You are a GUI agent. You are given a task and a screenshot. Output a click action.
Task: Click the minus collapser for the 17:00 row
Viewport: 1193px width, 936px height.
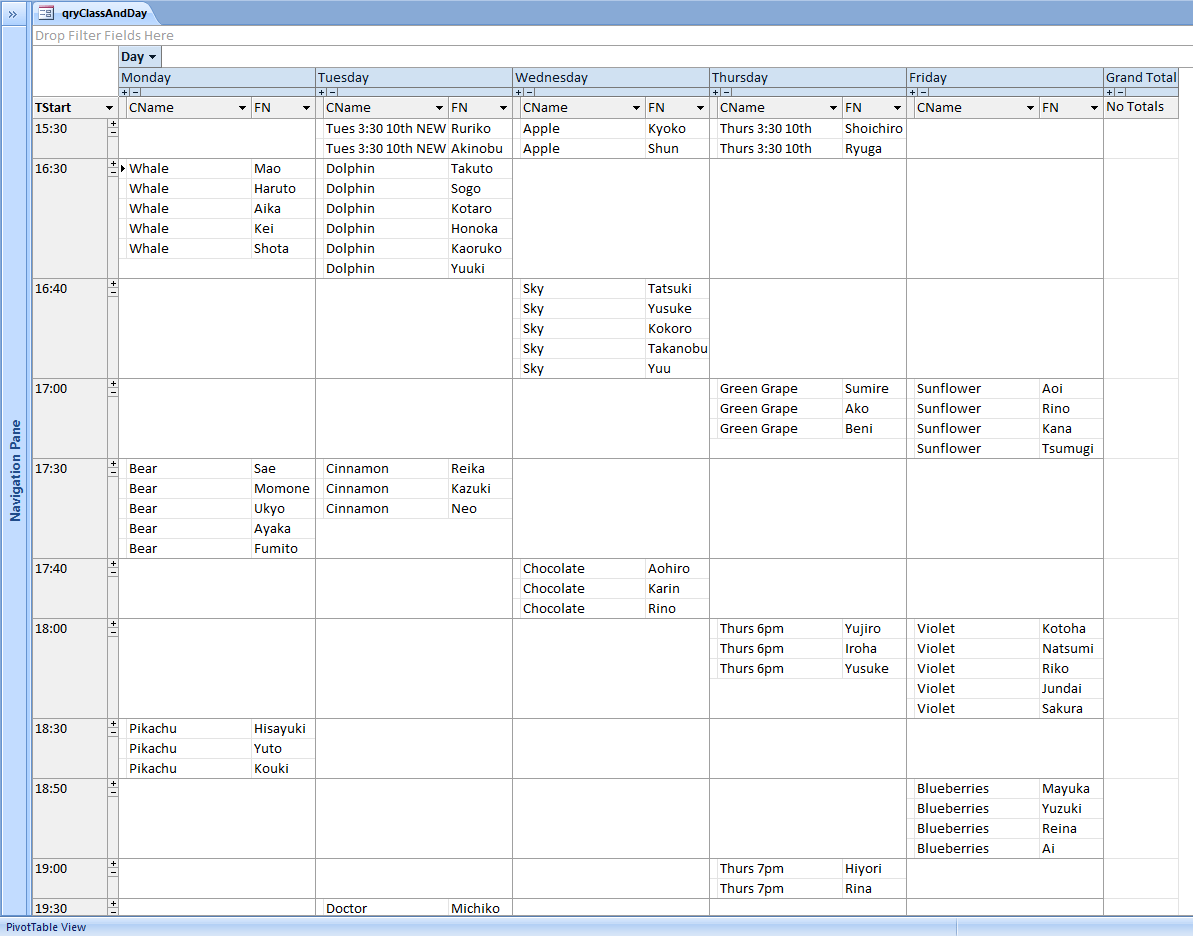[113, 393]
